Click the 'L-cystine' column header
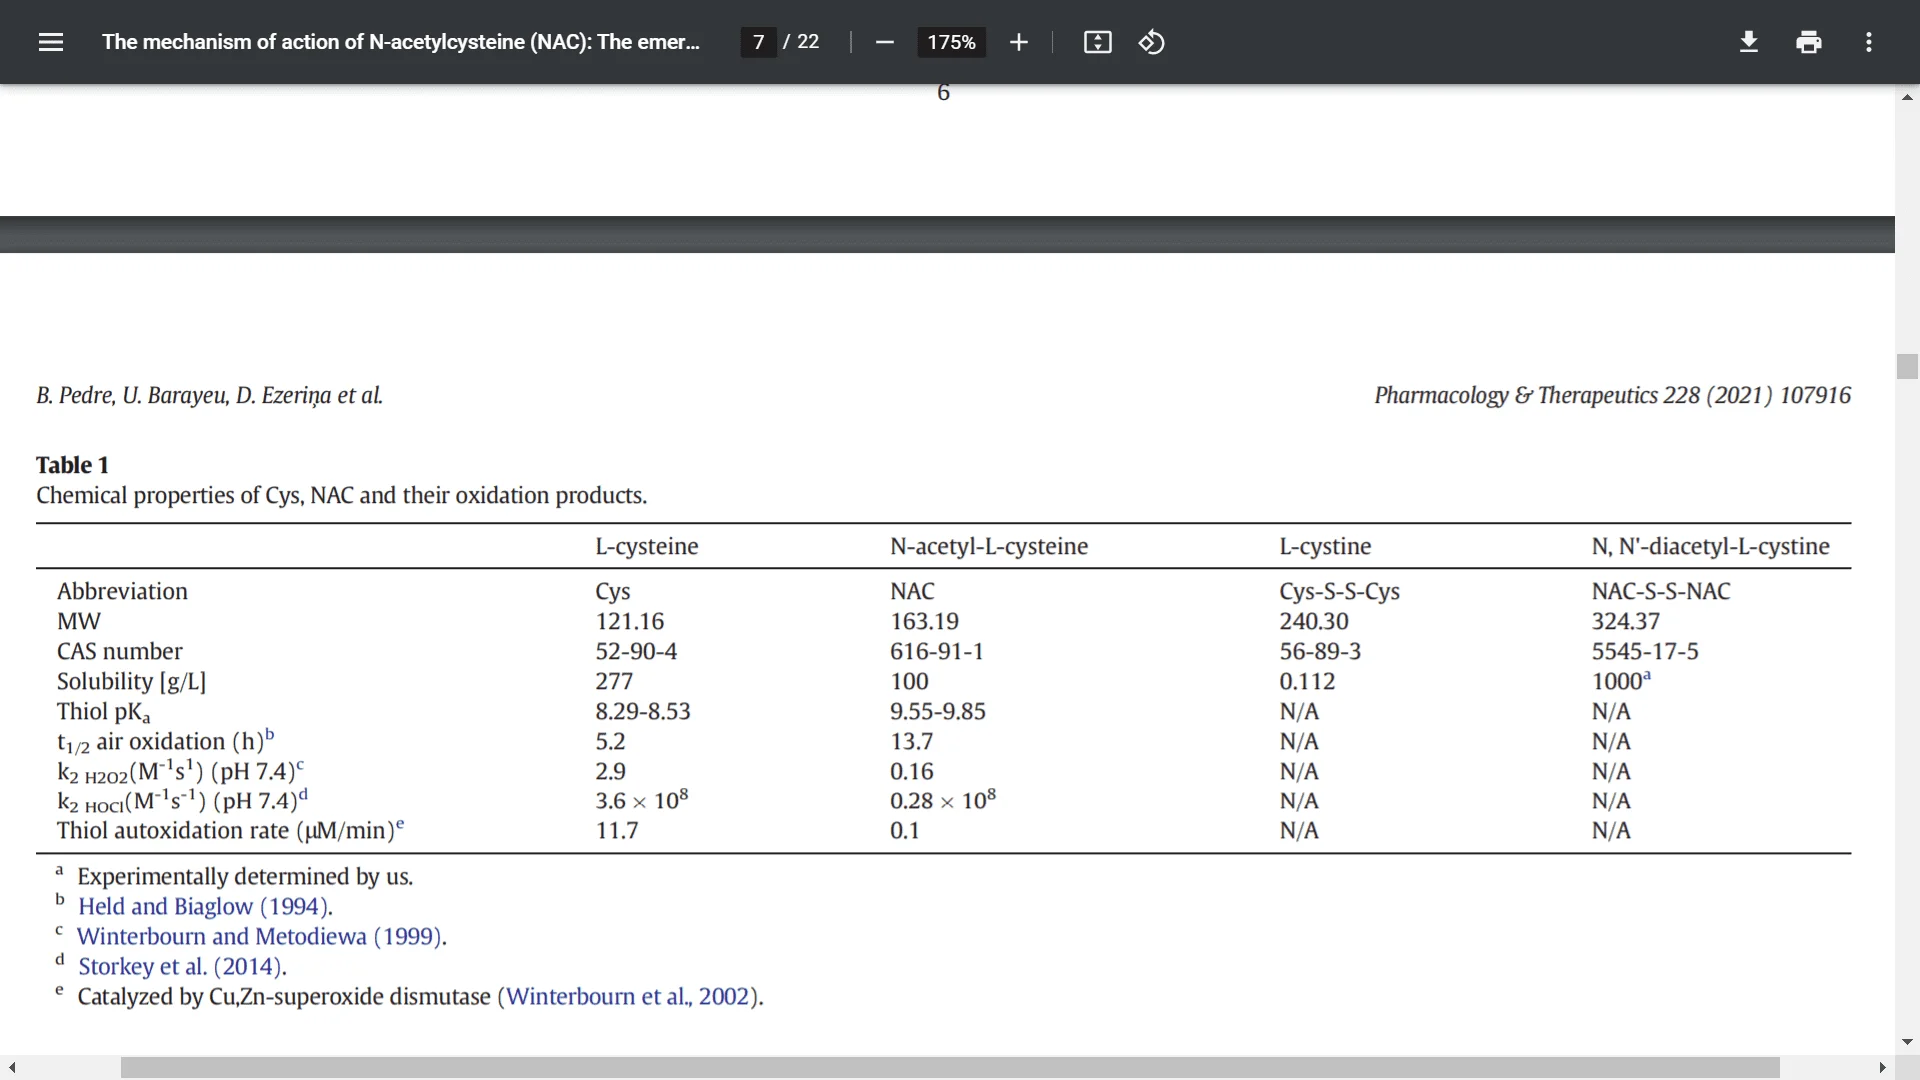 tap(1325, 546)
